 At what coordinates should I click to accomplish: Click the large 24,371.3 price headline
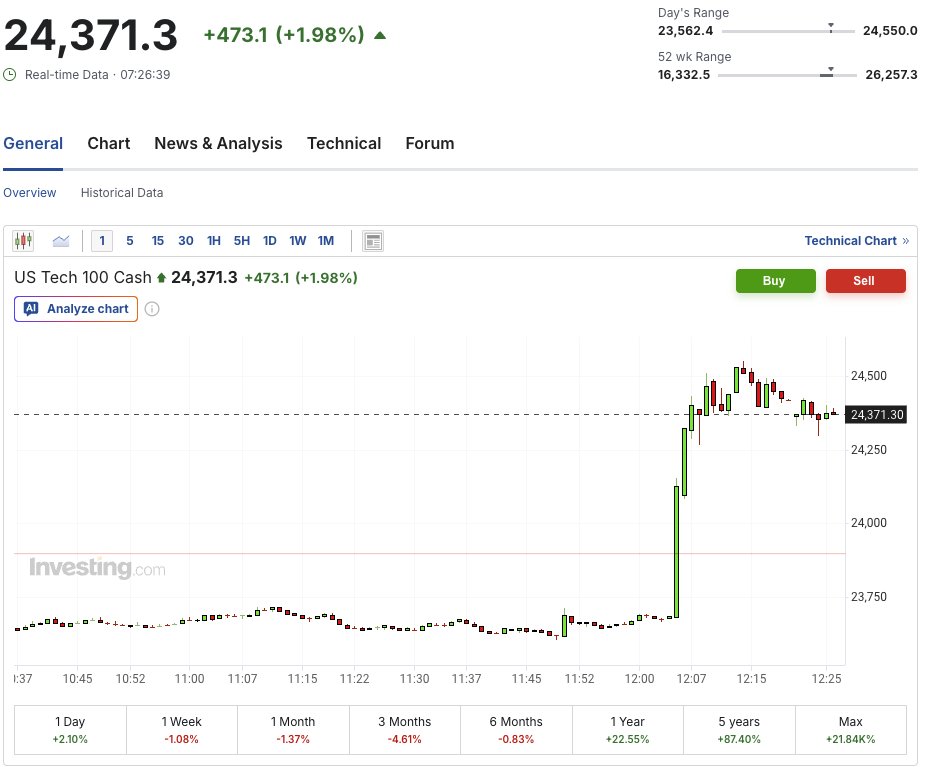tap(90, 35)
